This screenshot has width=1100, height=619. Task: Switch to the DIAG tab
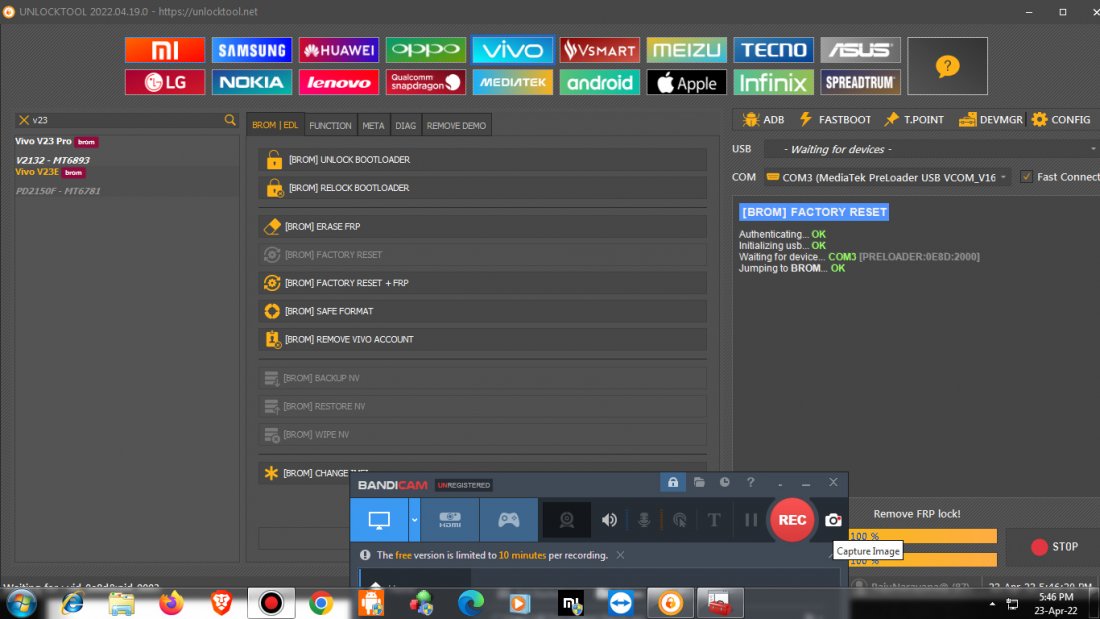point(405,125)
